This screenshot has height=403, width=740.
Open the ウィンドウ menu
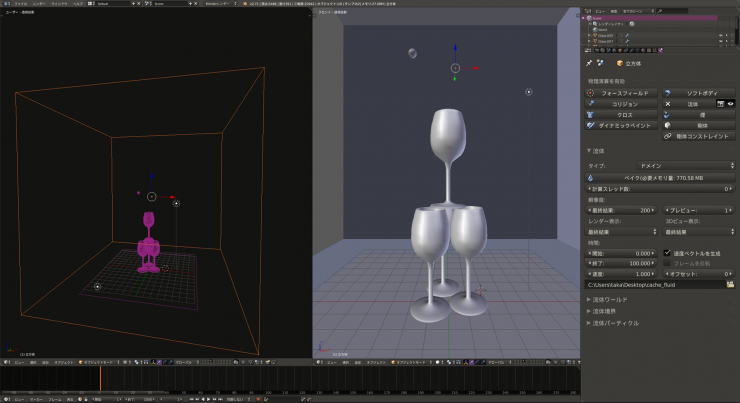coord(59,3)
